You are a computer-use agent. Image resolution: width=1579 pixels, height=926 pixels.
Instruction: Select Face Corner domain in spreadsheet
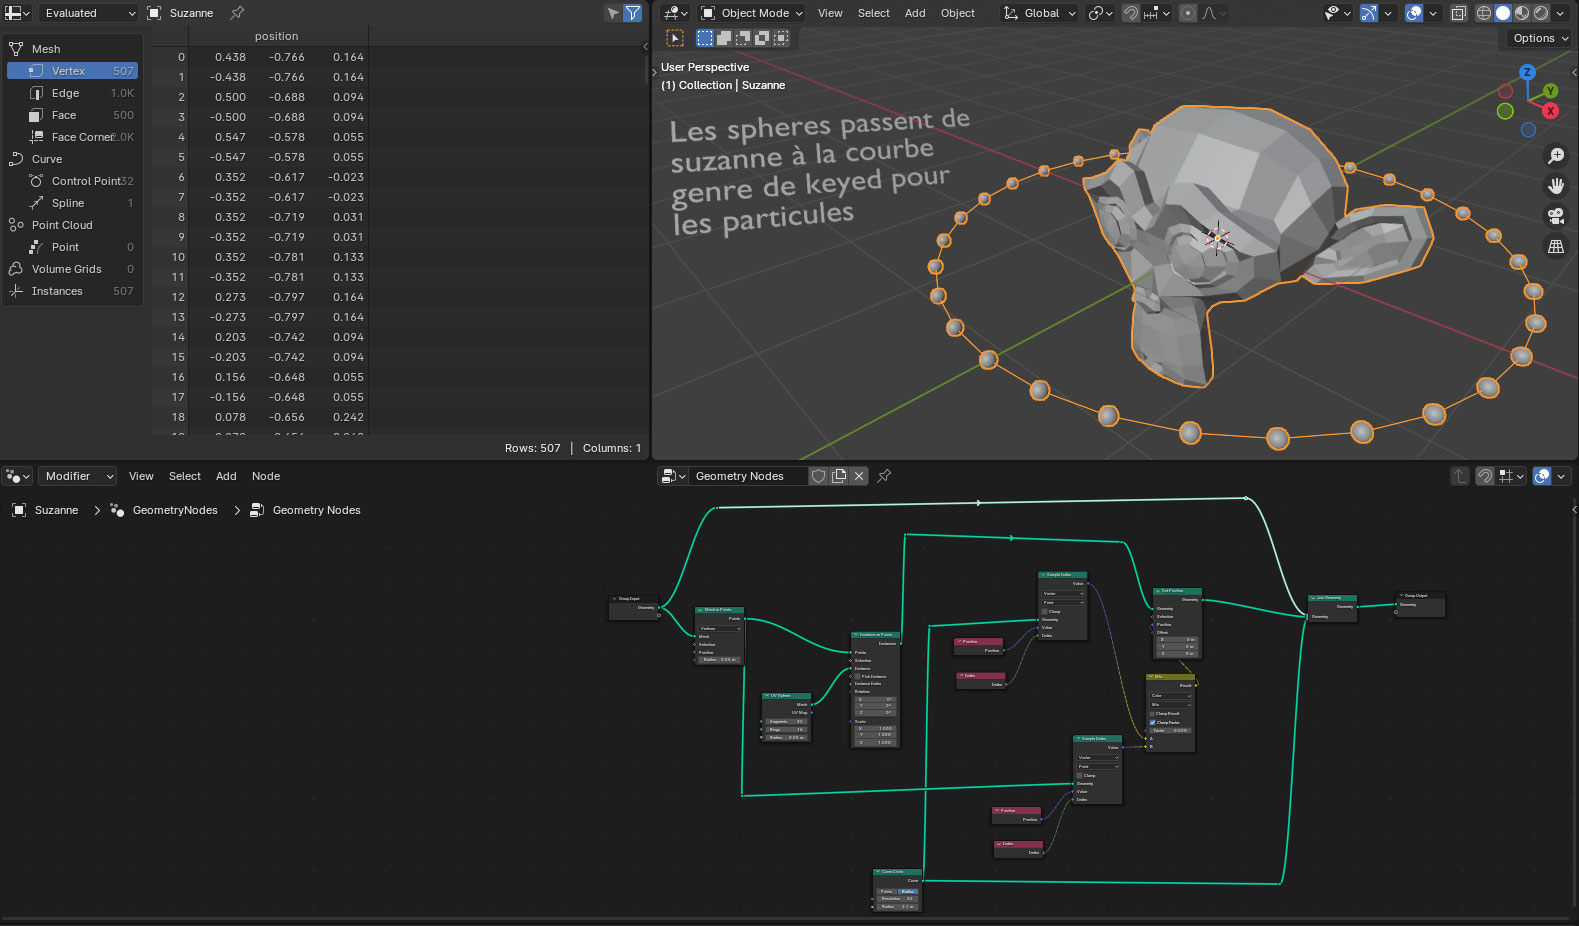pyautogui.click(x=72, y=137)
